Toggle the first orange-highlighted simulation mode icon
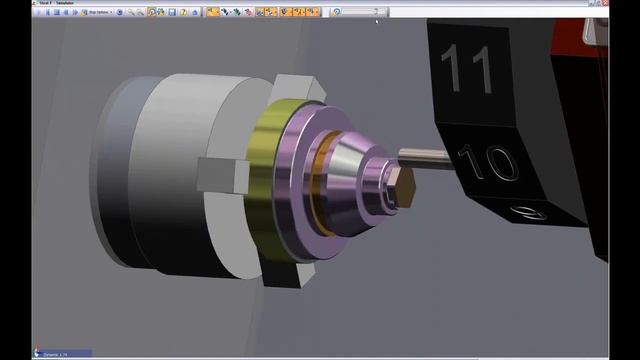Viewport: 640px width, 360px height. tap(213, 12)
